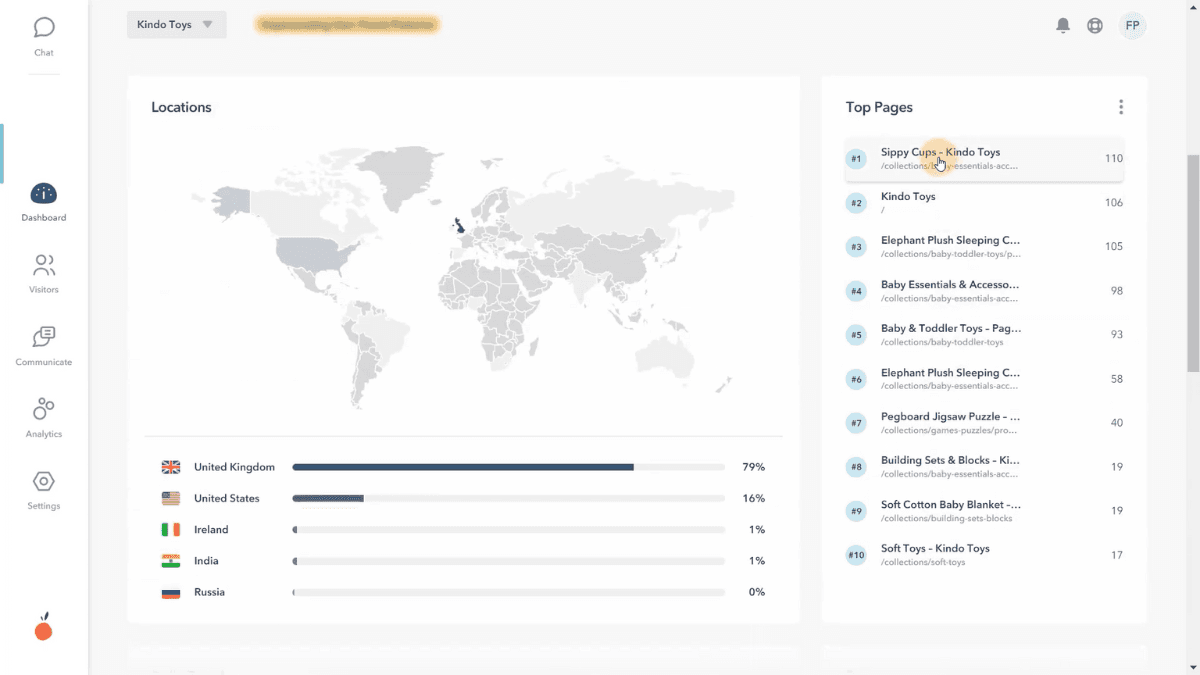Click the Top Pages panel heading
Viewport: 1200px width, 675px height.
tap(879, 107)
